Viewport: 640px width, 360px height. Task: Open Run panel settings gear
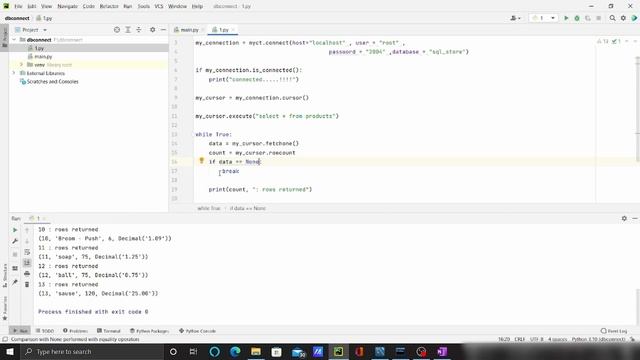[624, 218]
